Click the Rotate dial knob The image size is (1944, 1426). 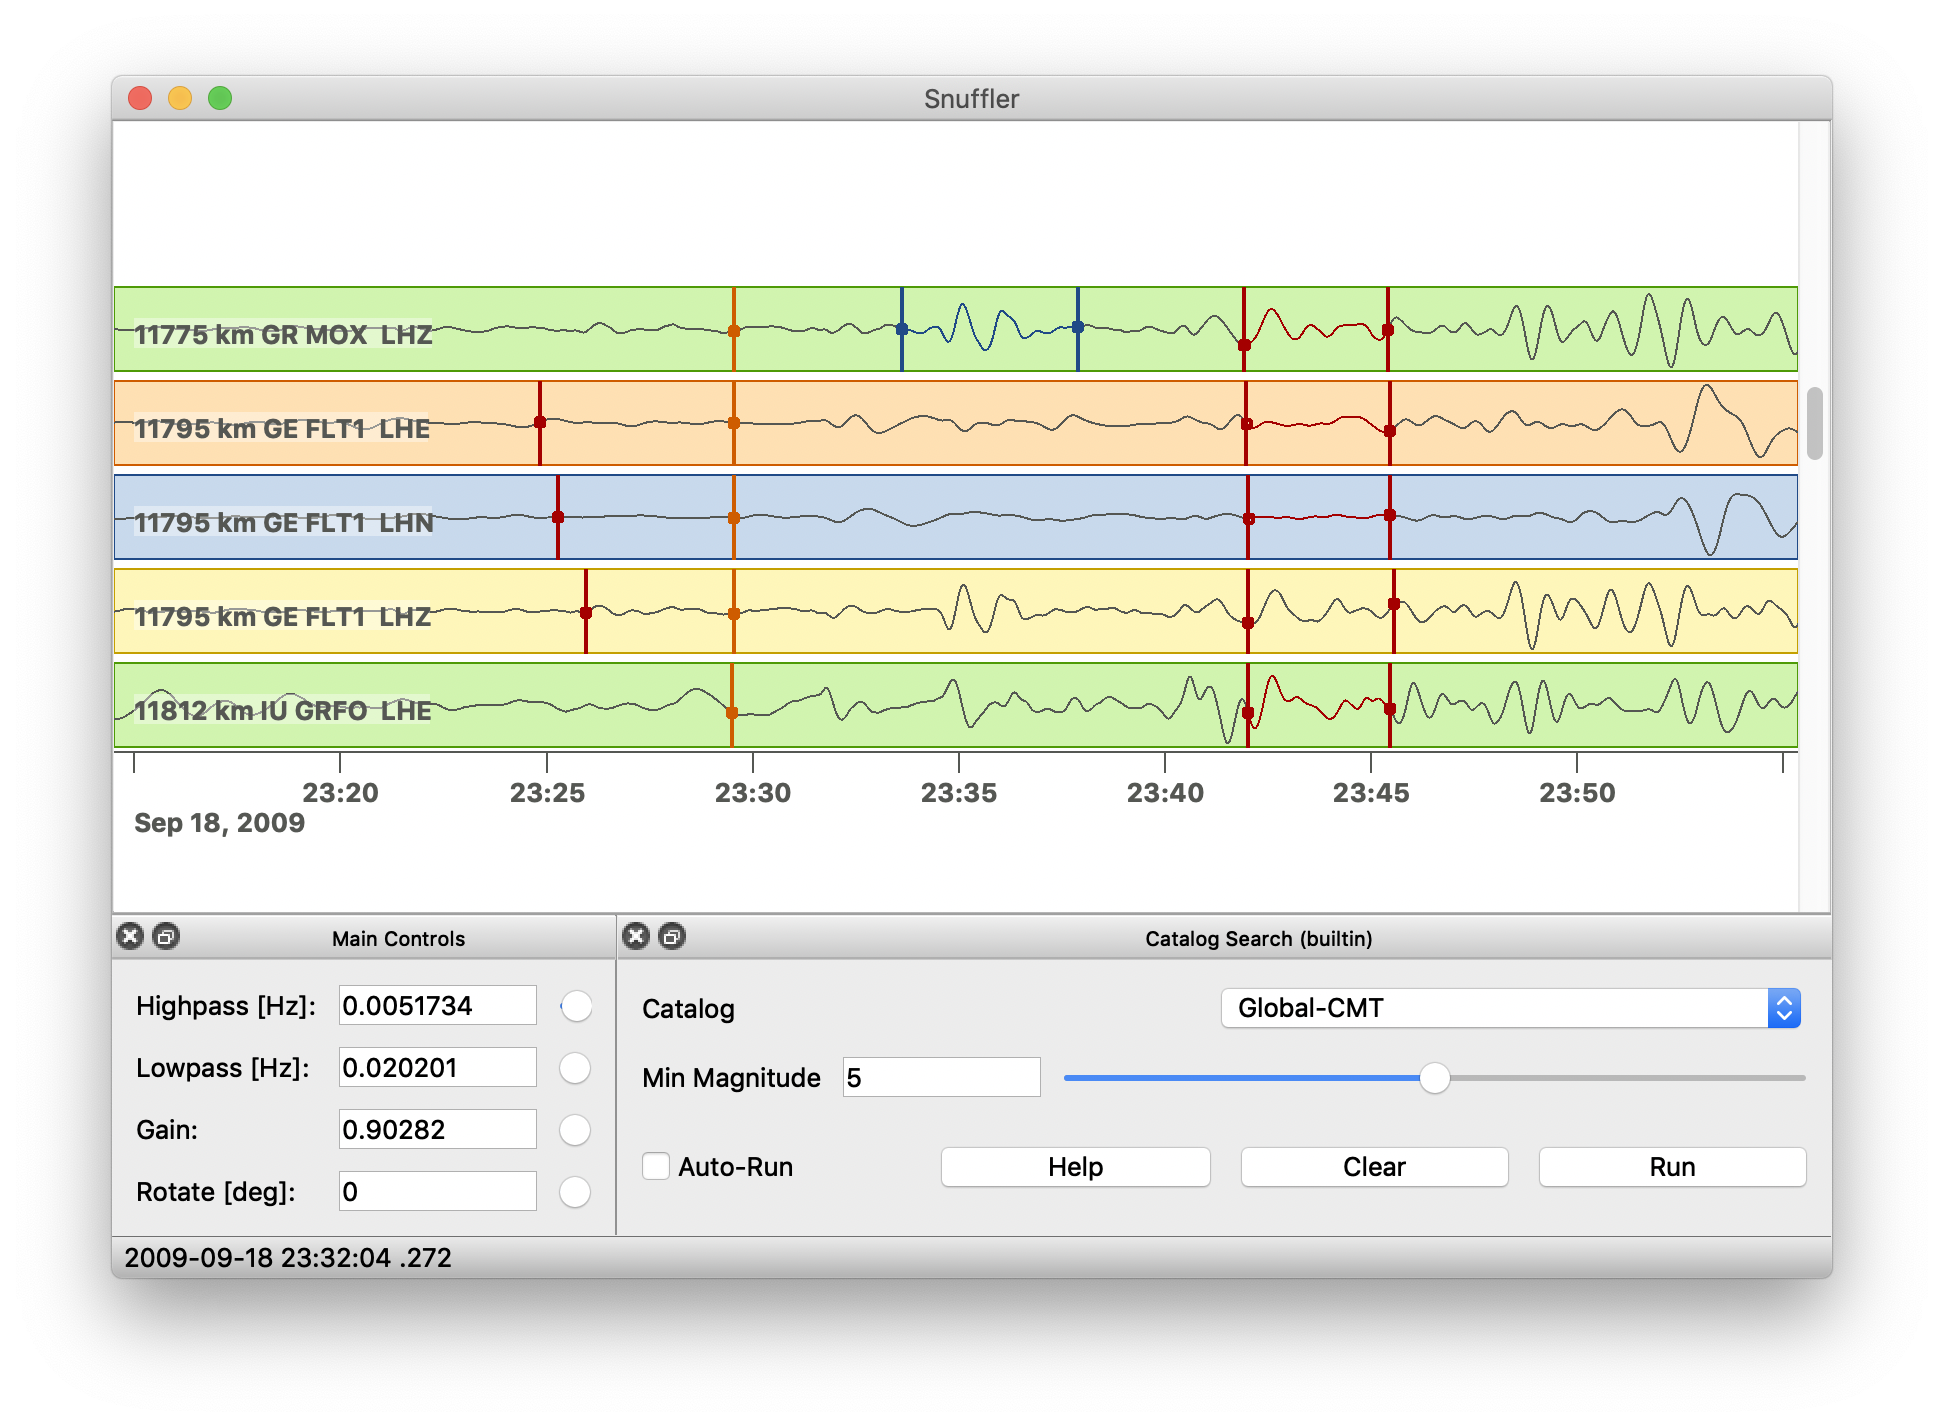coord(575,1192)
